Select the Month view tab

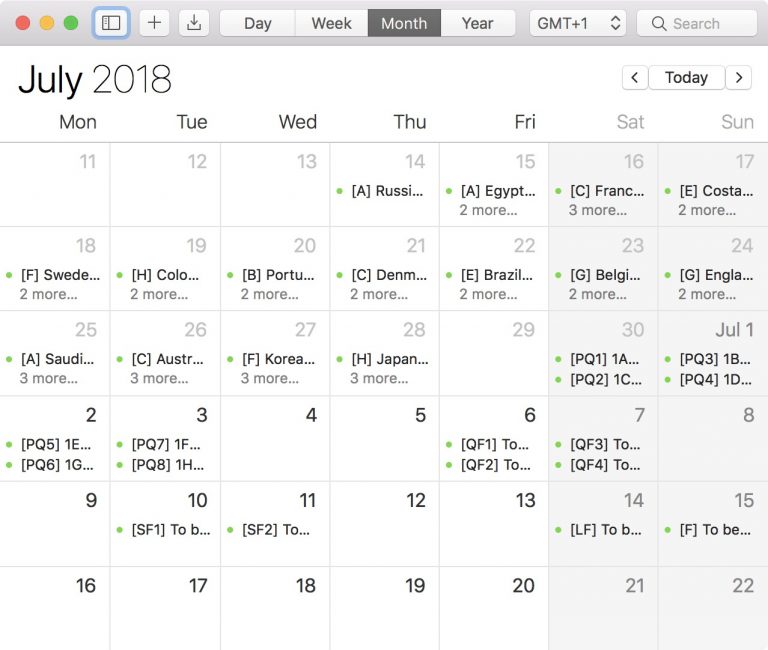404,23
